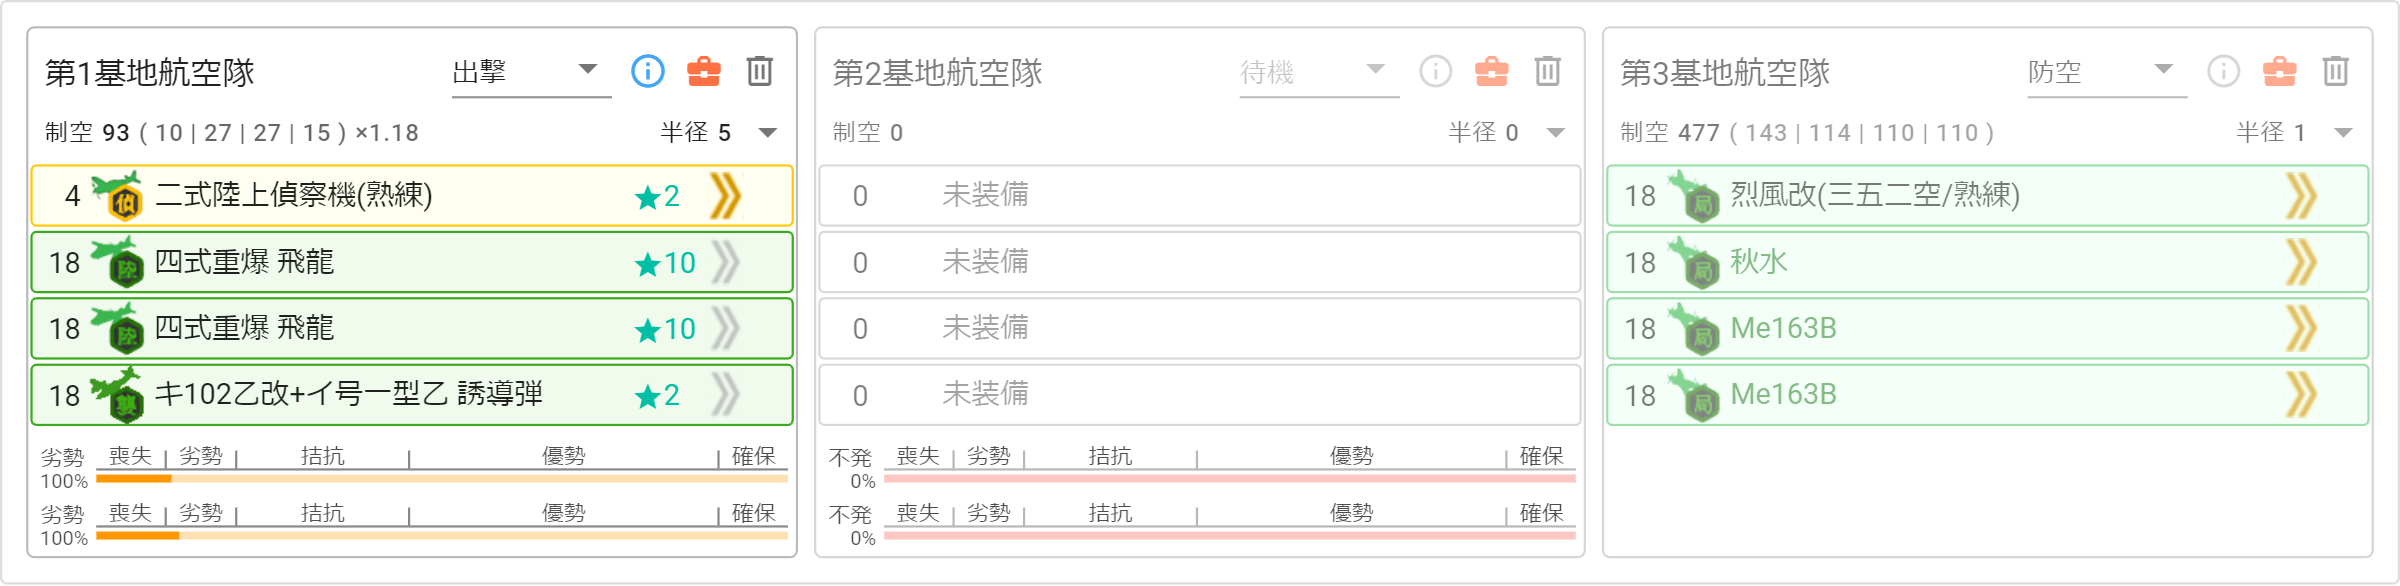Click the info icon of 第3基地航空隊
This screenshot has width=2400, height=586.
2224,71
